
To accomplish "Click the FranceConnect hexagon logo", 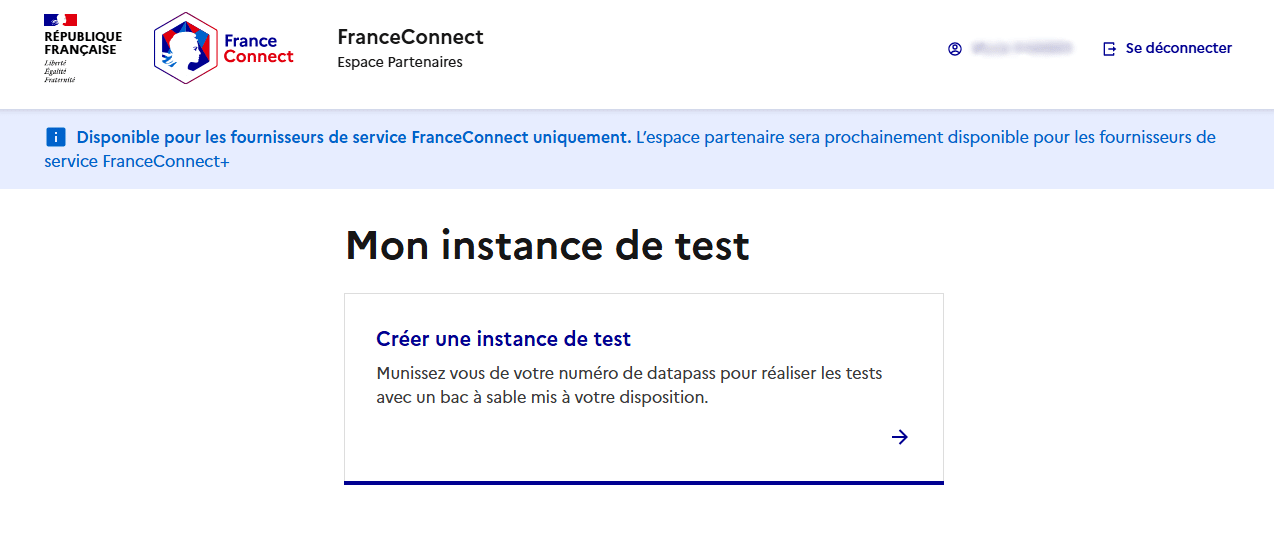I will [x=186, y=48].
